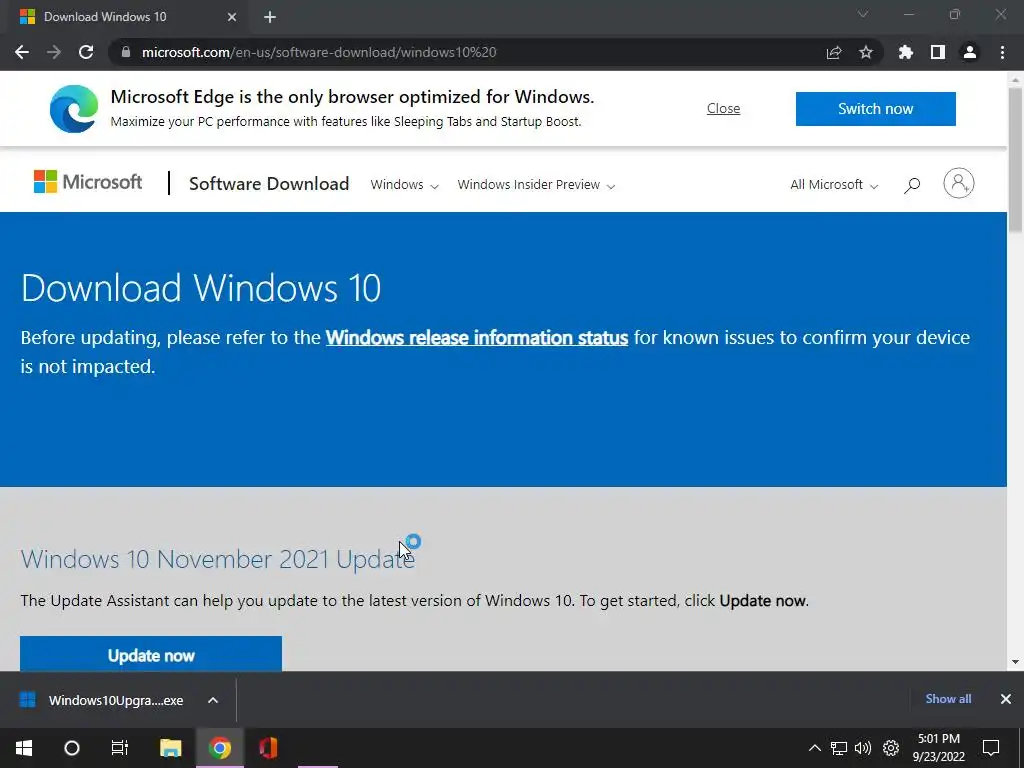1024x768 pixels.
Task: Open the Software Download link
Action: (x=269, y=184)
